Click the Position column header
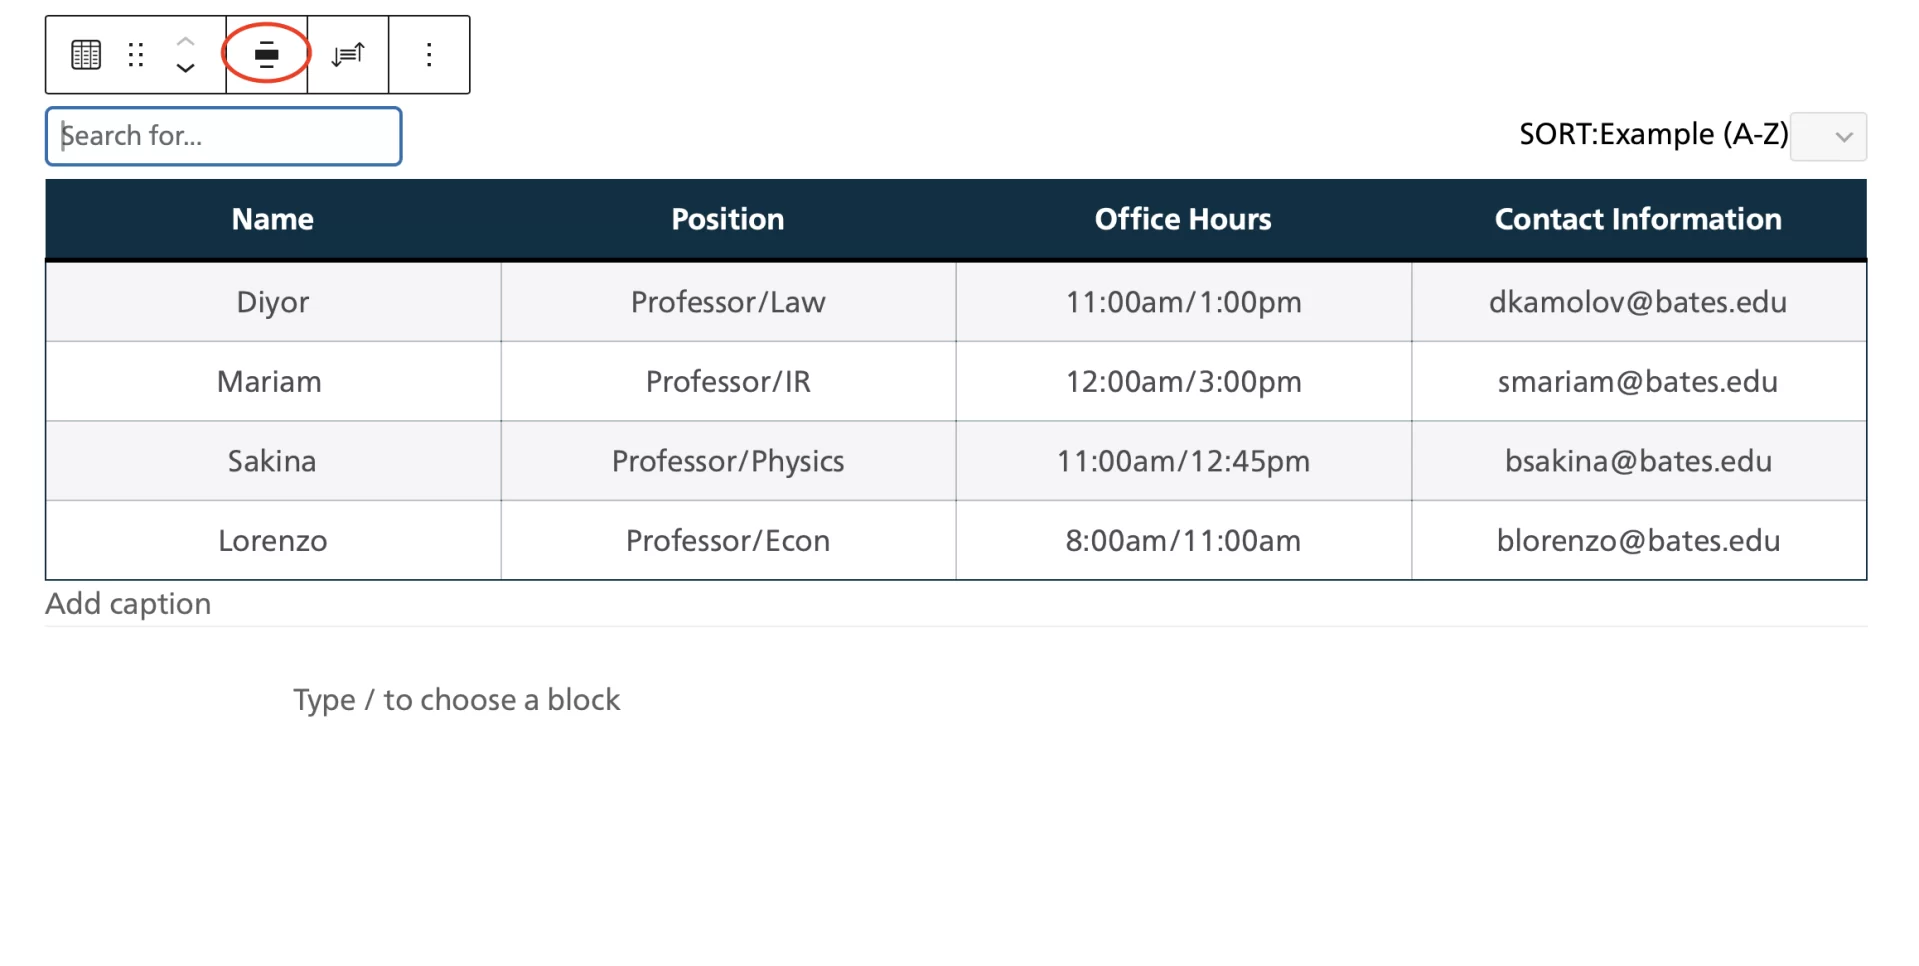 728,220
